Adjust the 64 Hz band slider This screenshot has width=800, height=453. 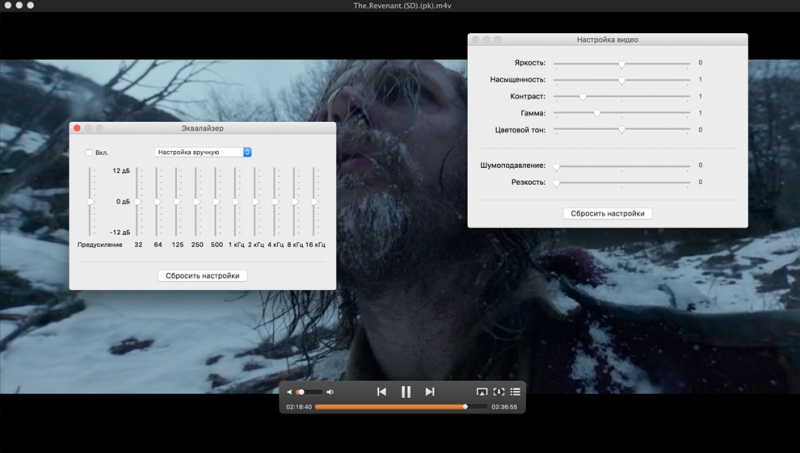pos(157,202)
